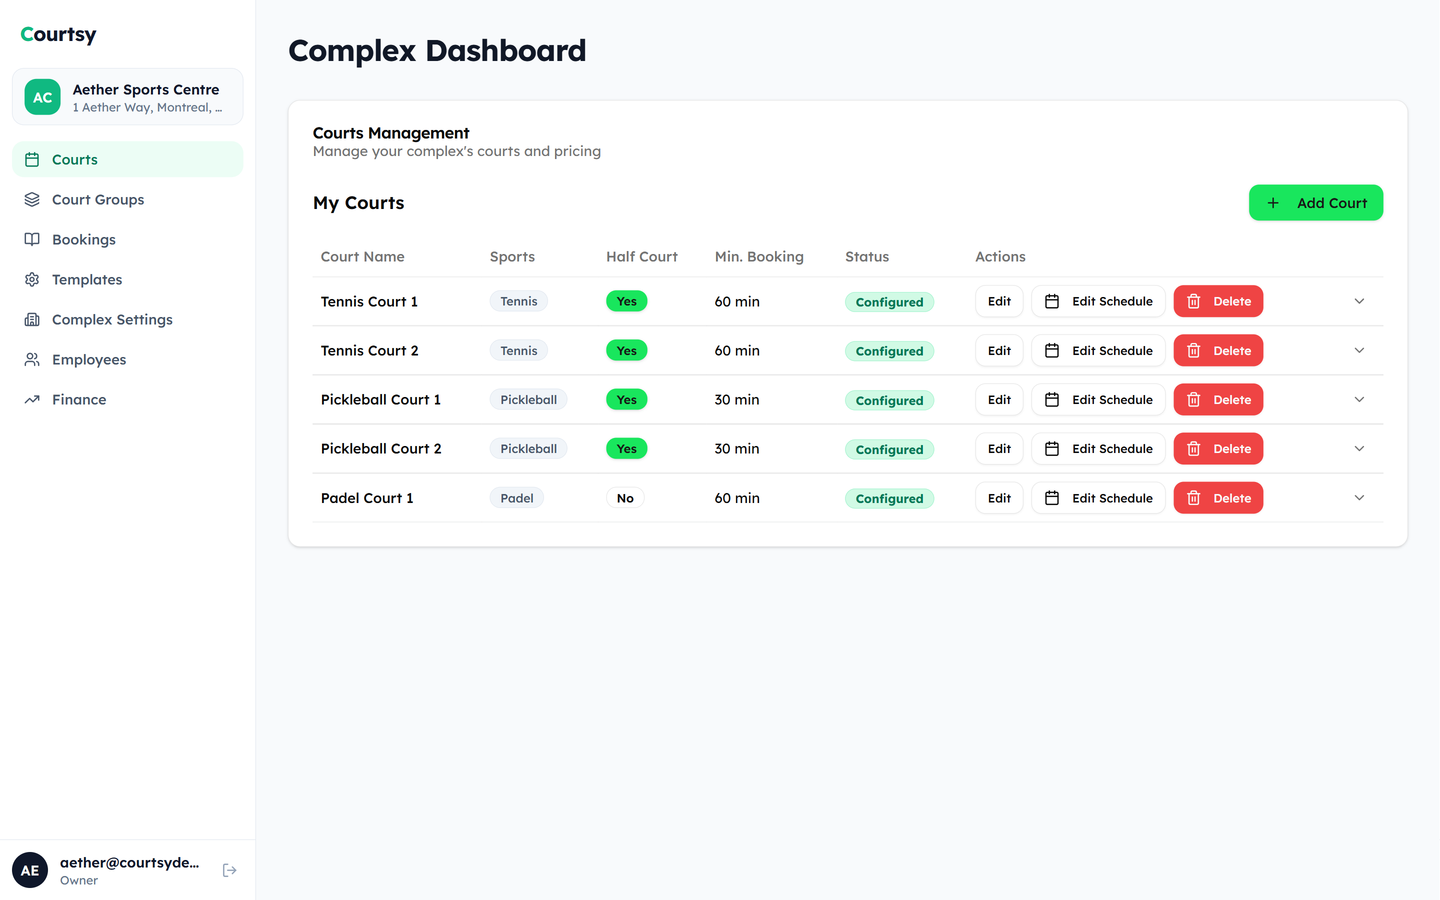Click the AC avatar for Aether Sports Centre
This screenshot has height=900, width=1440.
(x=42, y=97)
